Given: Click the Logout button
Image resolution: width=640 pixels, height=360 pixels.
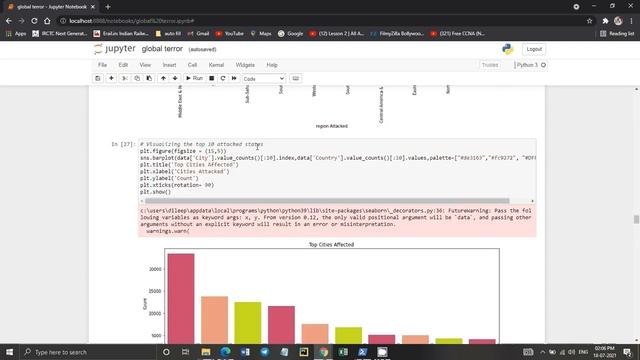Looking at the screenshot, I should [x=534, y=49].
